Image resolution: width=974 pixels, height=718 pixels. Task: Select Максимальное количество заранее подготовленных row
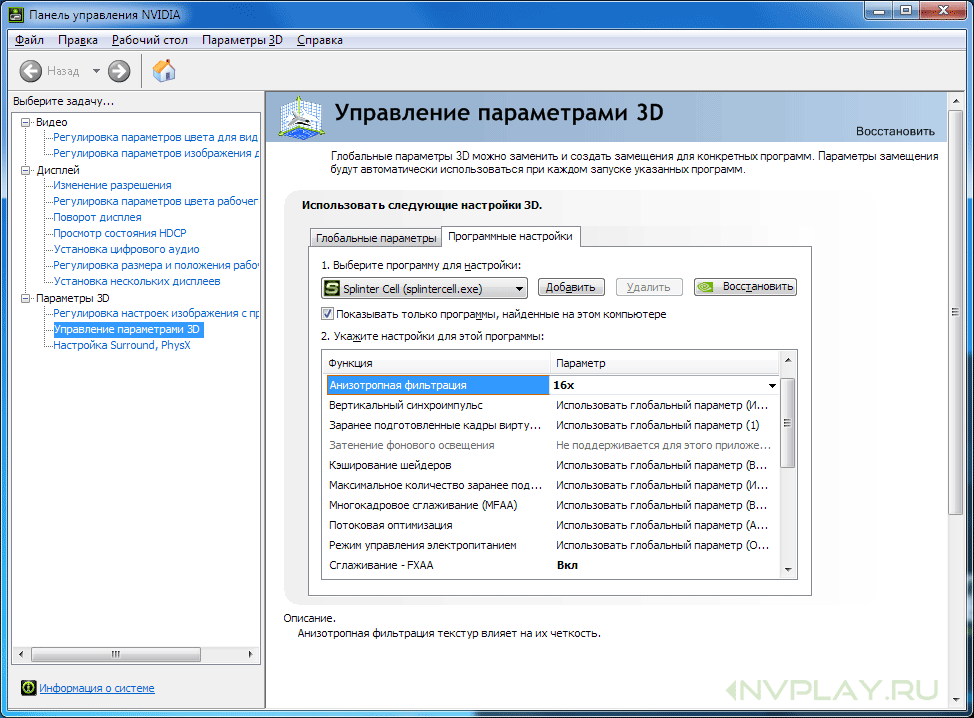[552, 485]
